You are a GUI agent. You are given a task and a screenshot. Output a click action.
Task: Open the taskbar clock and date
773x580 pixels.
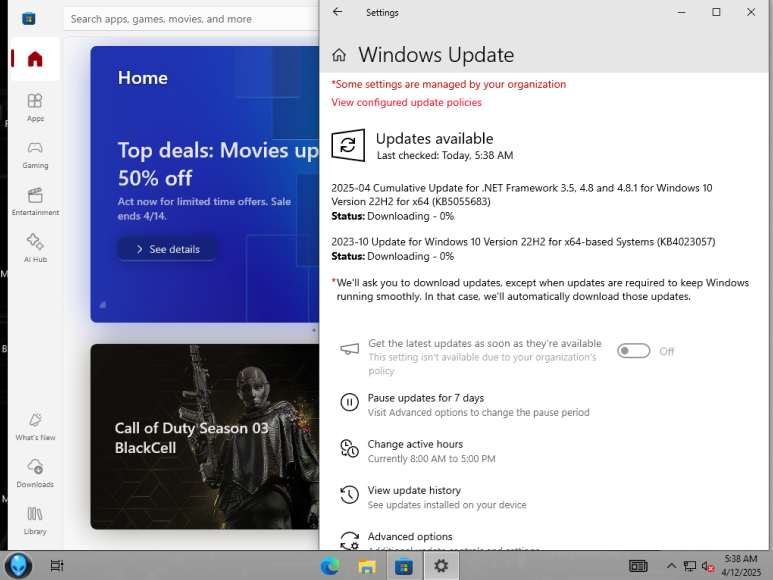pos(741,566)
